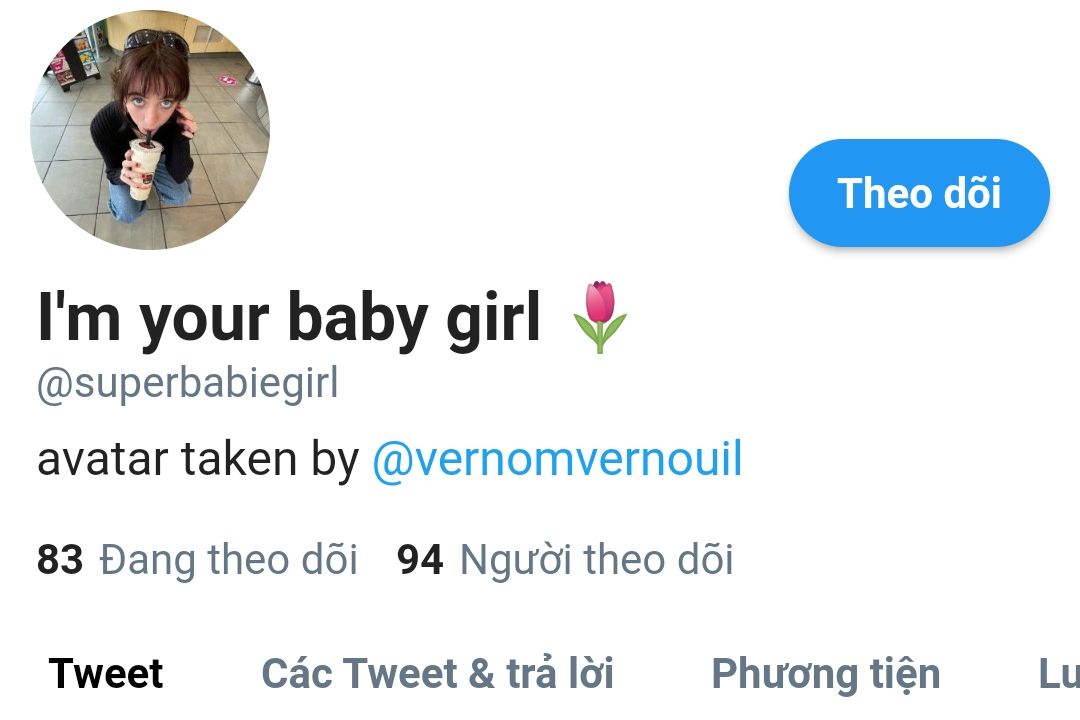The image size is (1080, 720).
Task: Click the Người theo dõi label
Action: 596,559
